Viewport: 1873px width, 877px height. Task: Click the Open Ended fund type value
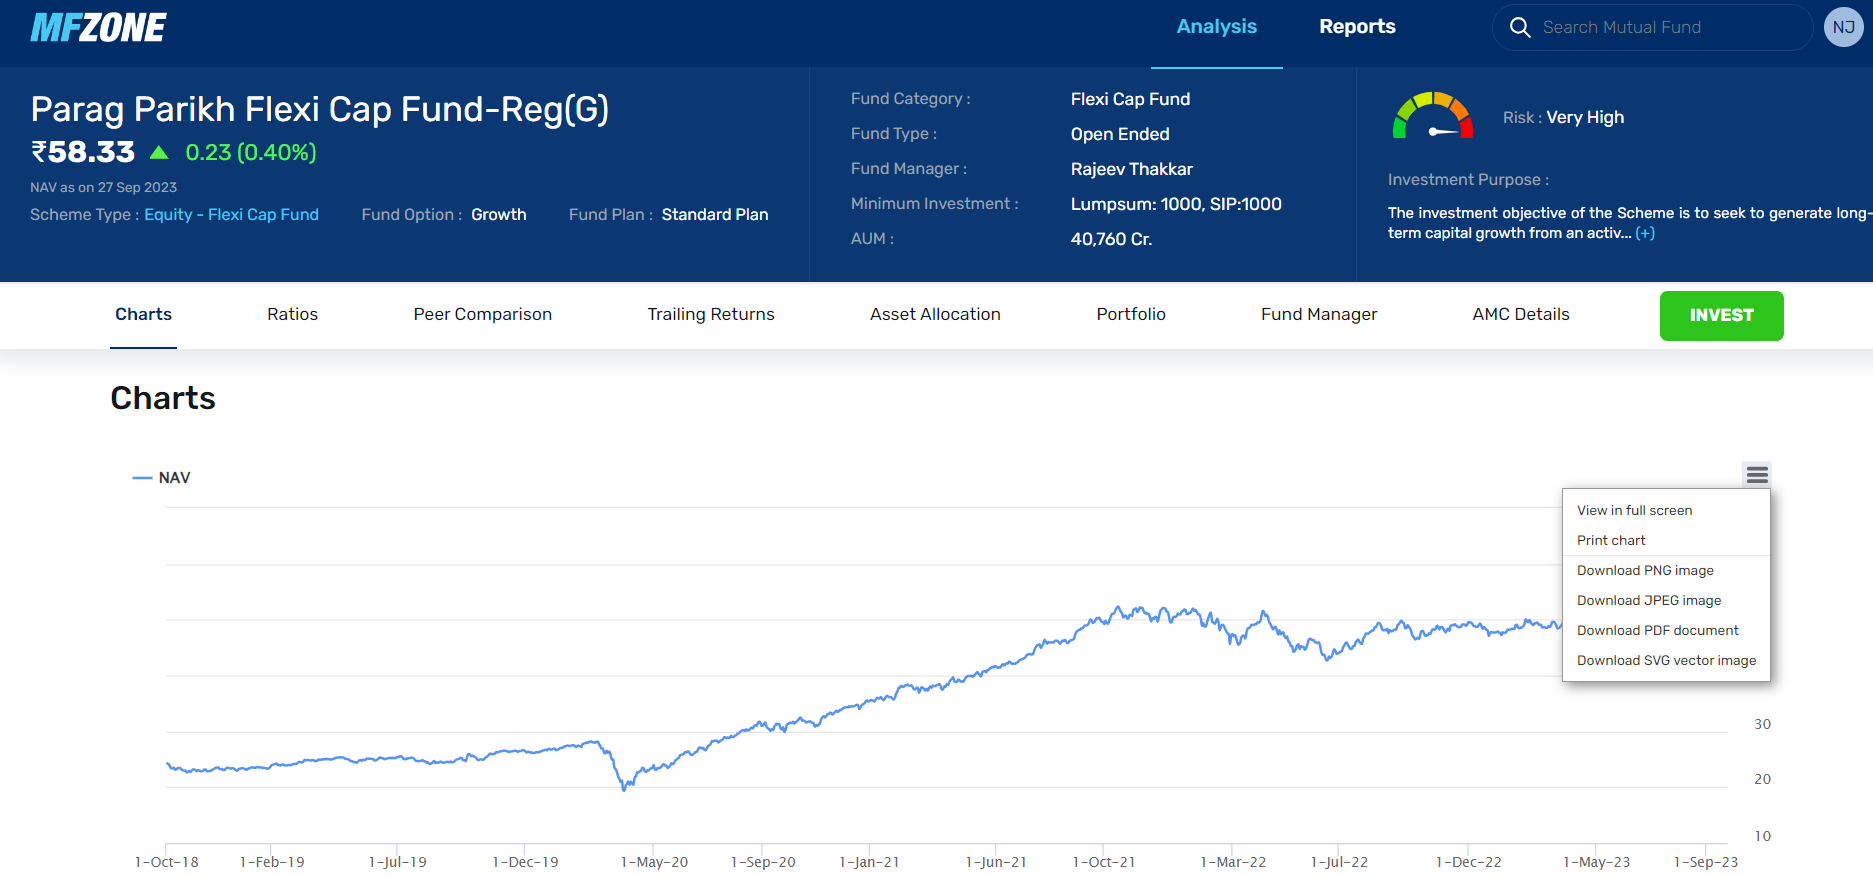click(x=1120, y=134)
